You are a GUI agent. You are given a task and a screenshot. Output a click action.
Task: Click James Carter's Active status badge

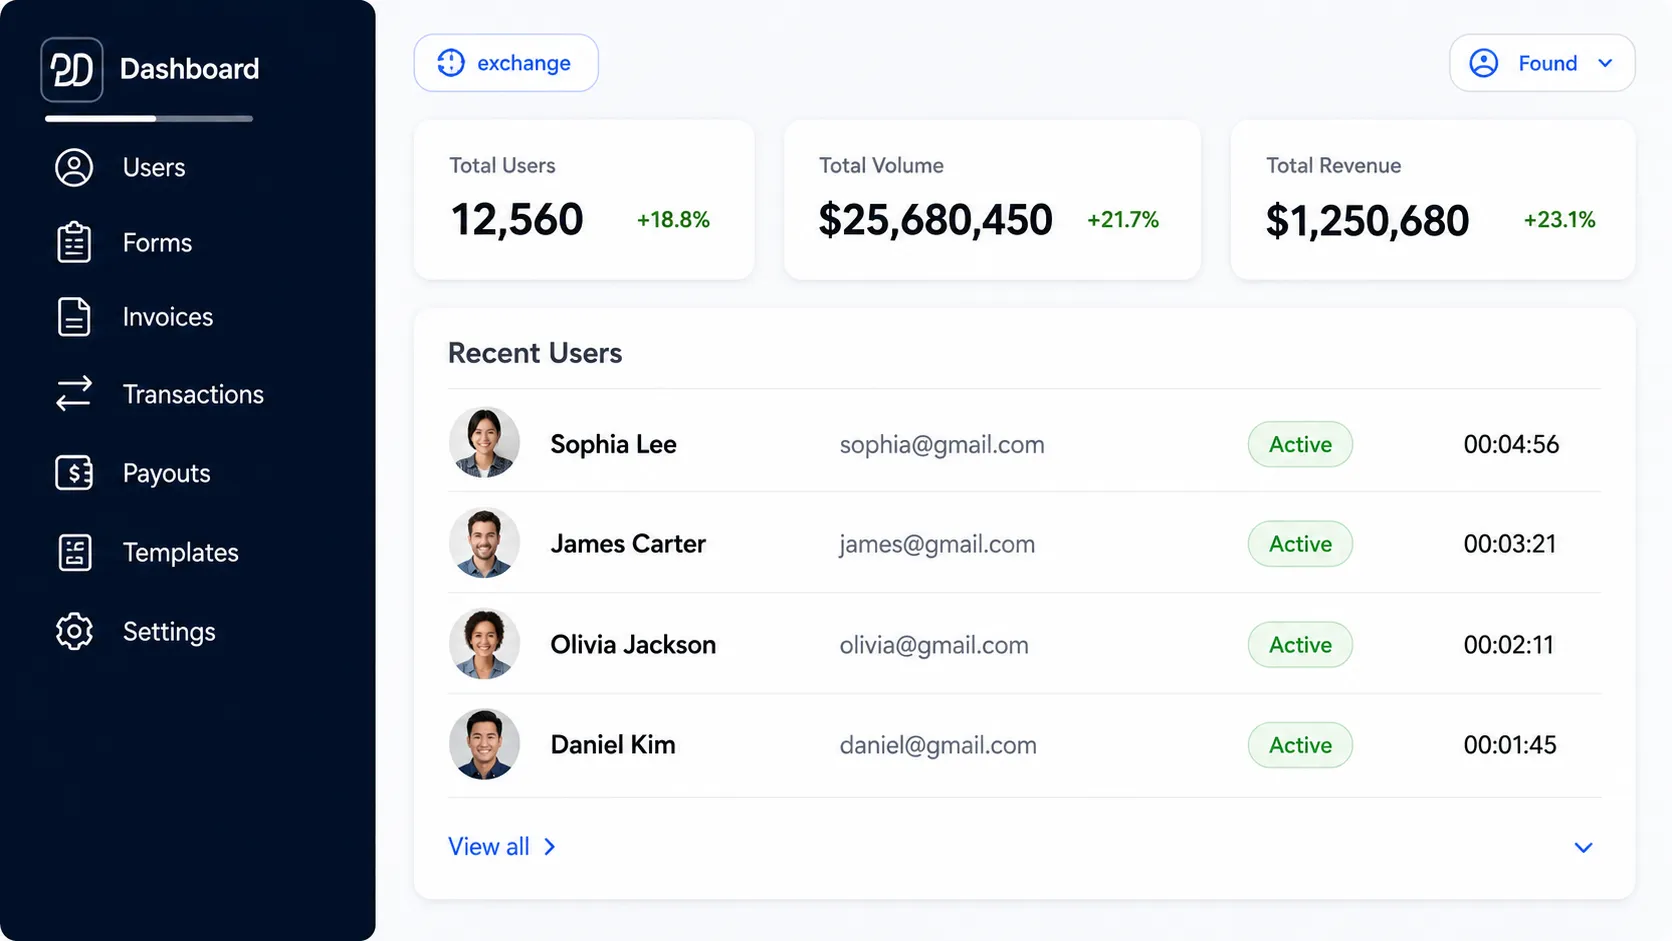pos(1300,544)
